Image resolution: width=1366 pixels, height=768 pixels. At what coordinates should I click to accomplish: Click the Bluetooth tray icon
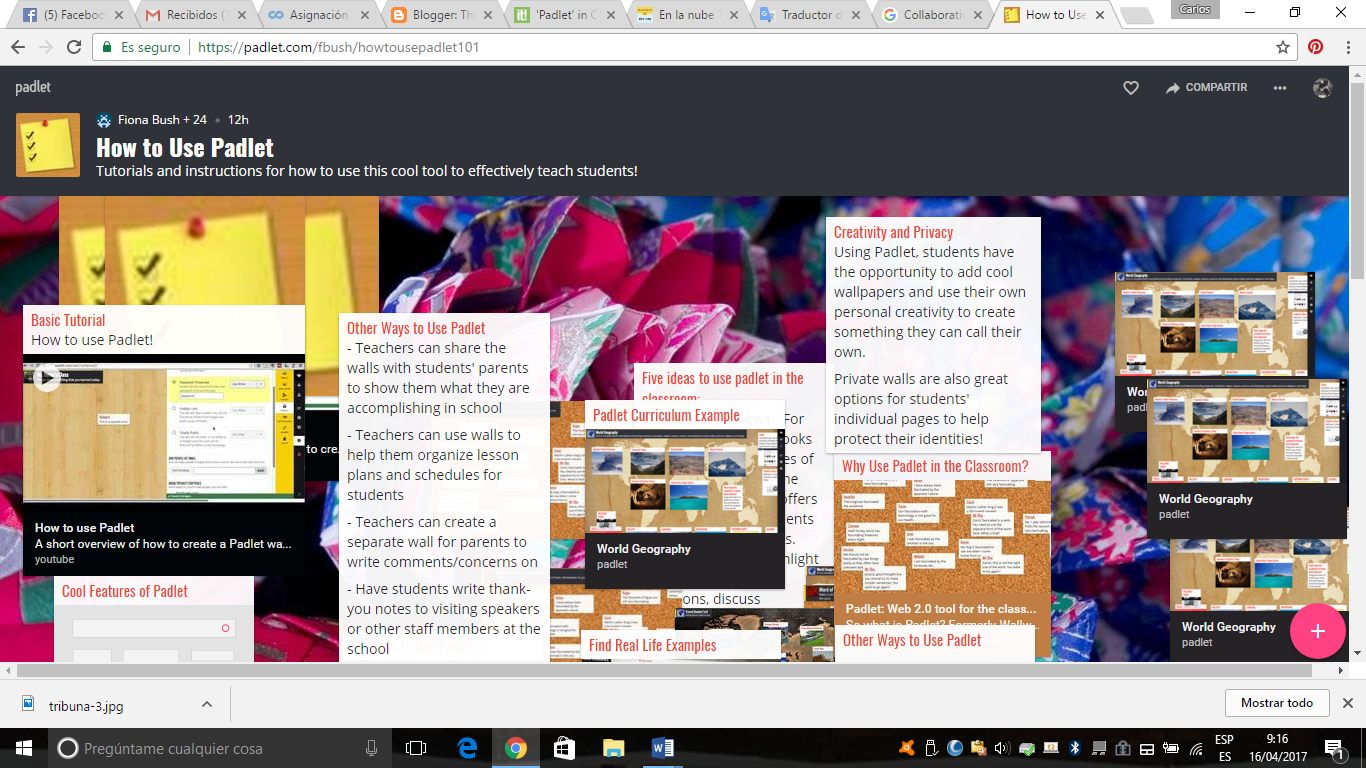(1075, 748)
